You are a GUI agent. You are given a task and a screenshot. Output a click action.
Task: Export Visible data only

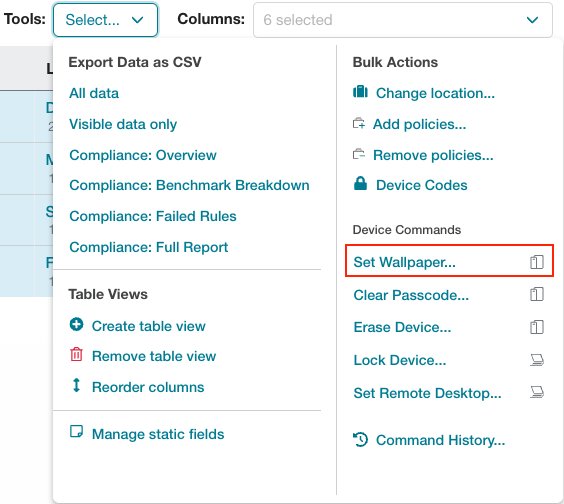[x=123, y=124]
